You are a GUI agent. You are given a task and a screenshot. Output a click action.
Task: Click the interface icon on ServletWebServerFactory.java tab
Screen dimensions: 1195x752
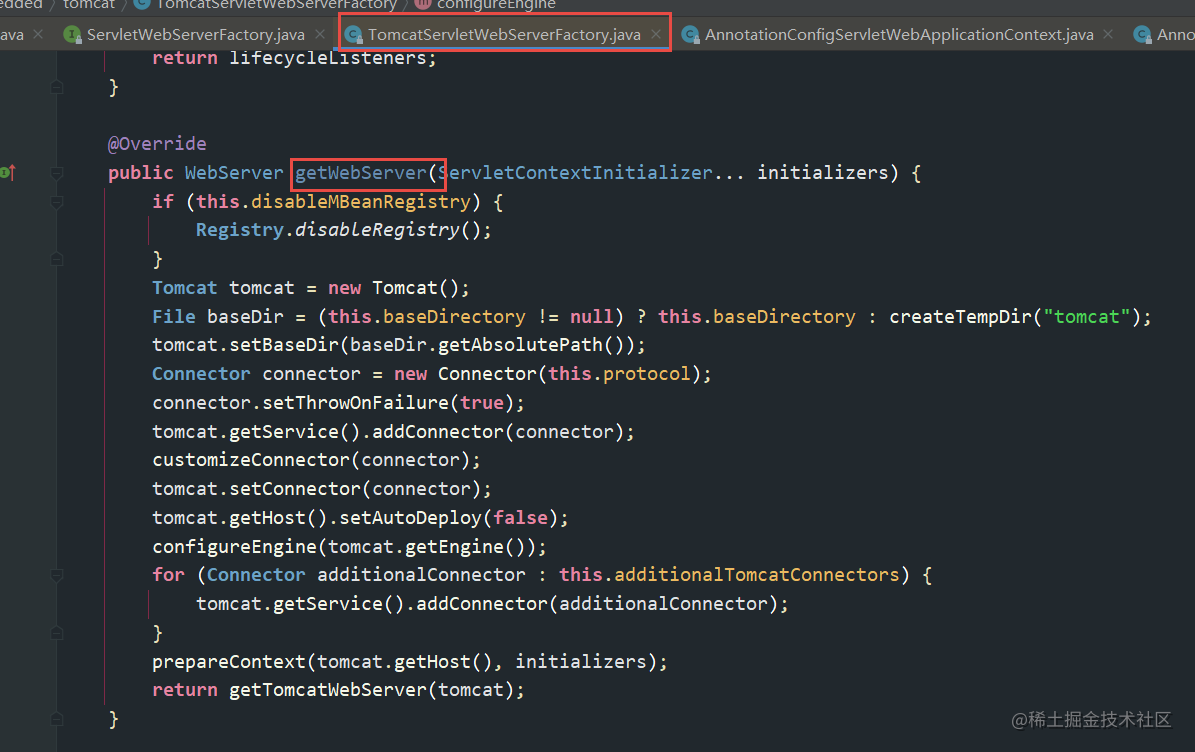tap(72, 34)
